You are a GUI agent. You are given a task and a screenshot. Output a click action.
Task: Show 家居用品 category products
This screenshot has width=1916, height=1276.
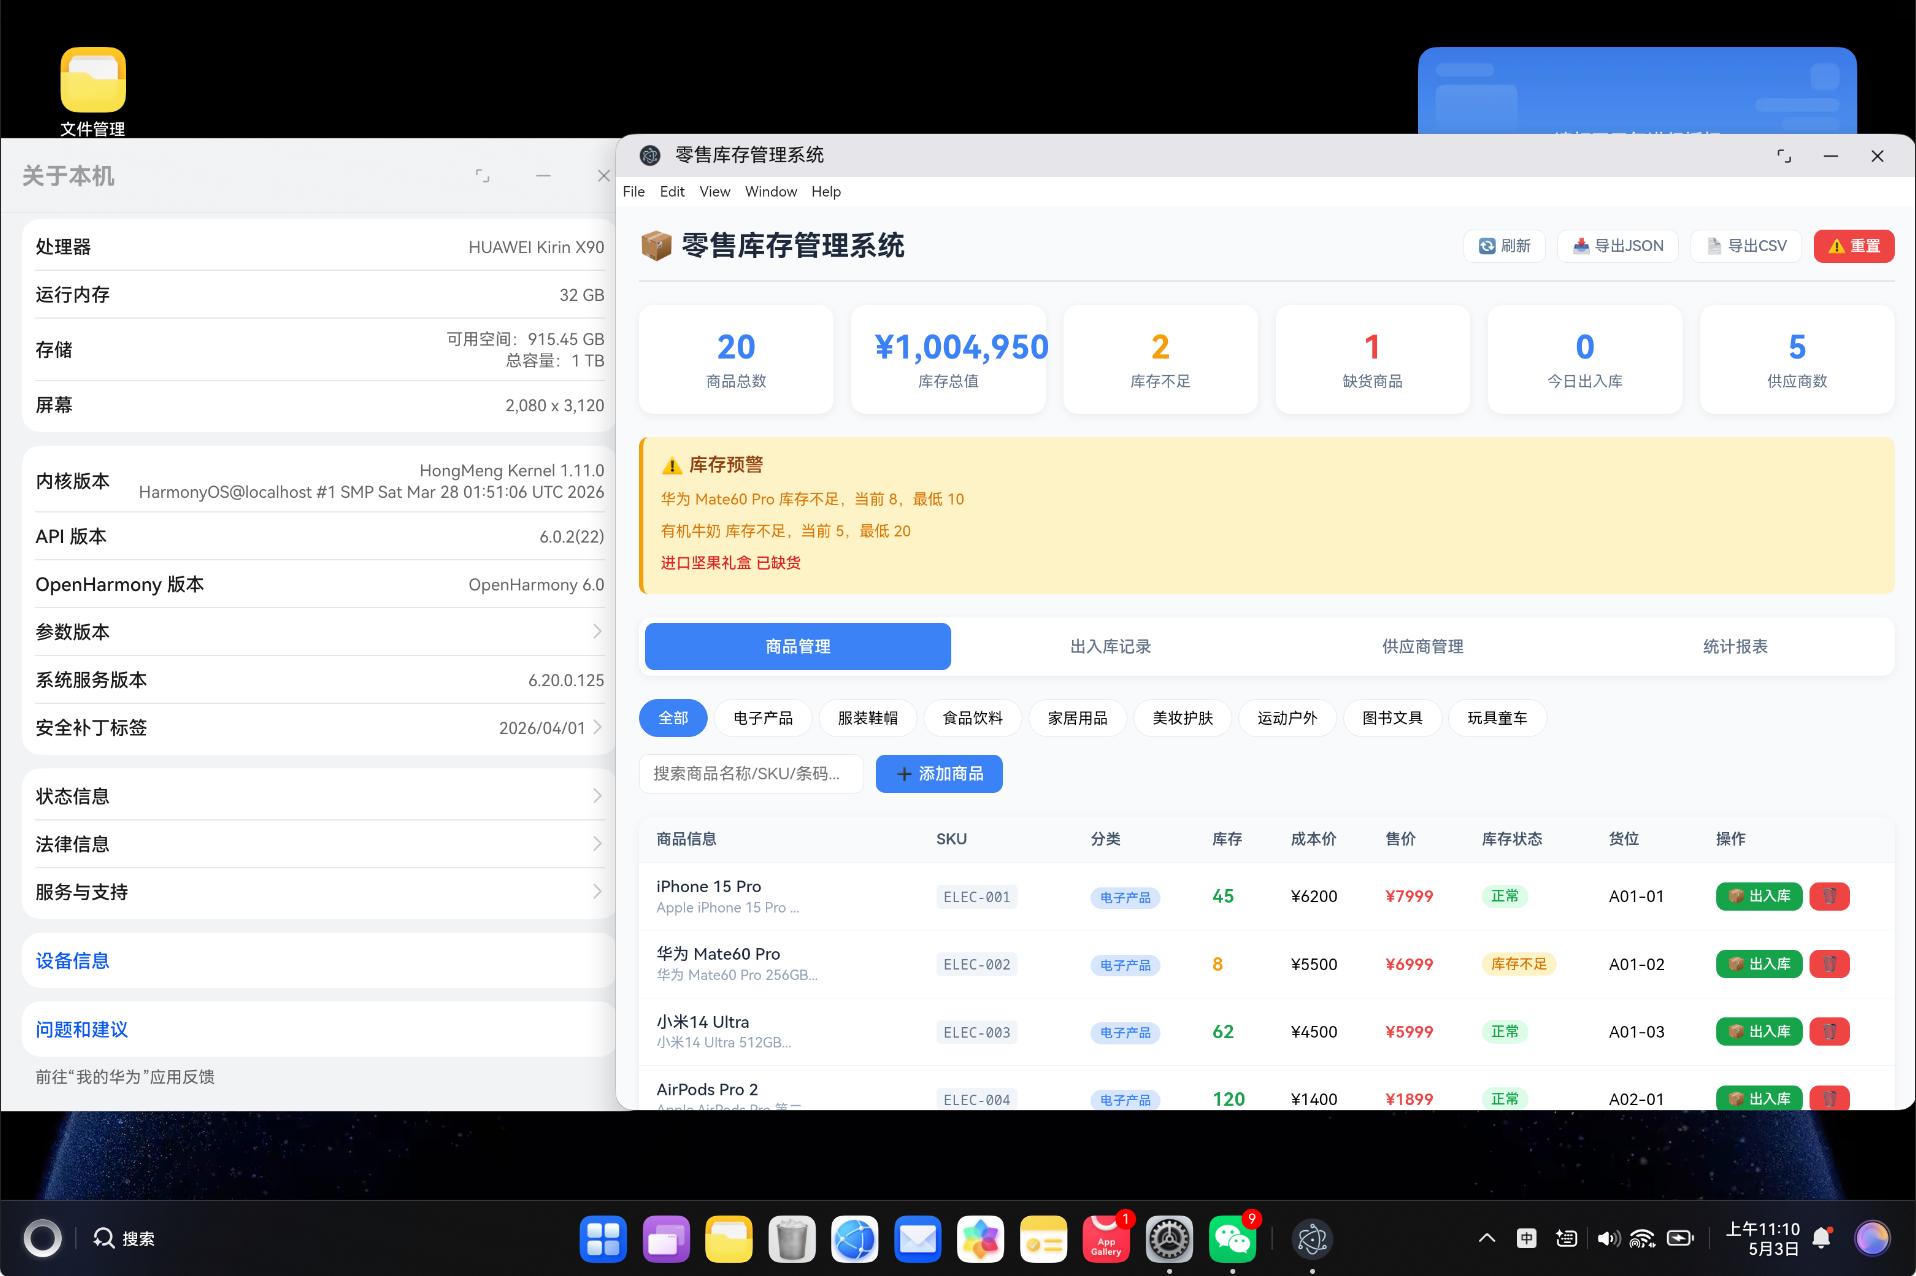[1078, 718]
